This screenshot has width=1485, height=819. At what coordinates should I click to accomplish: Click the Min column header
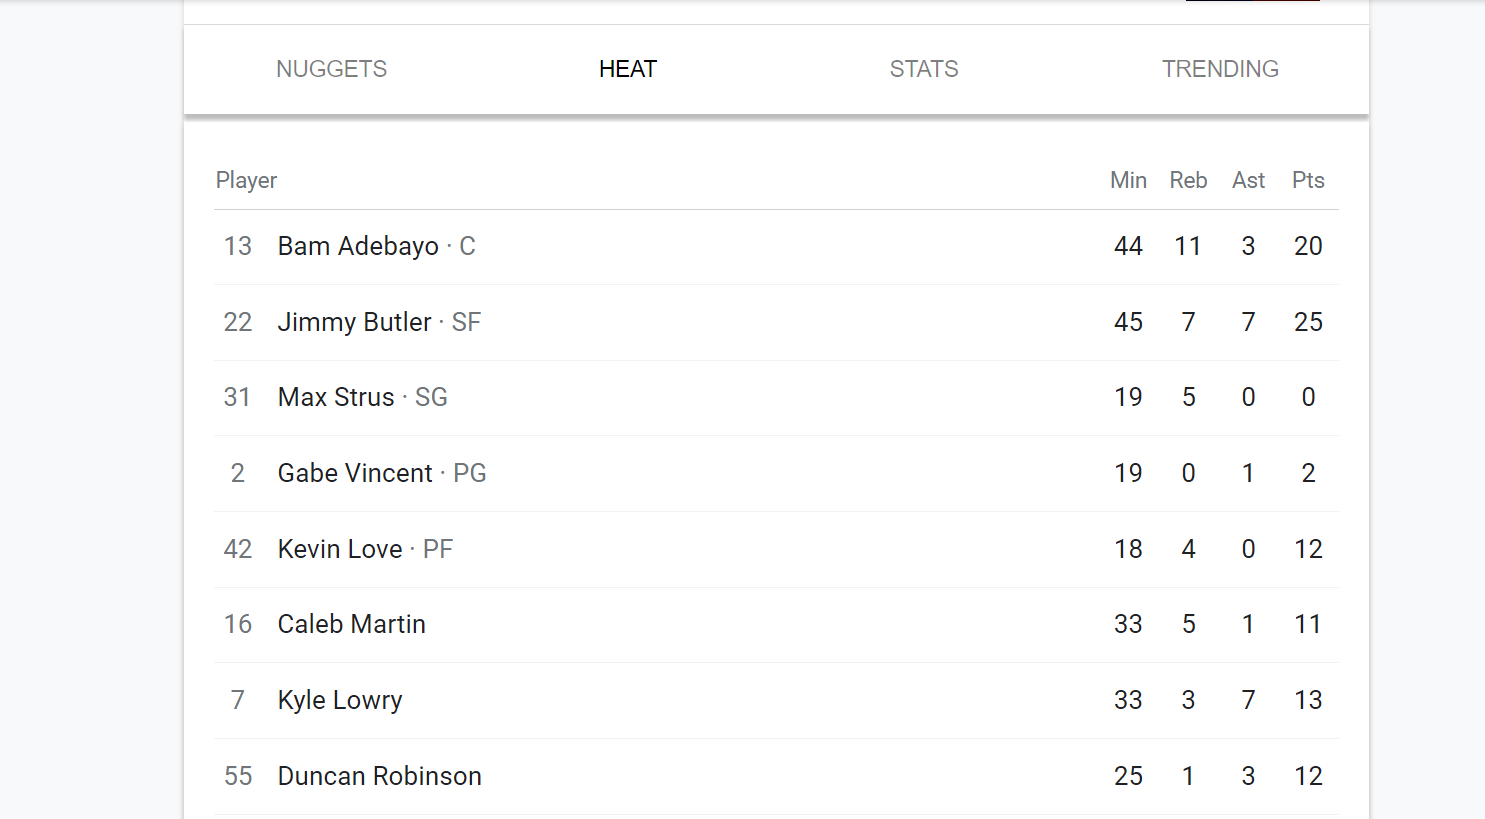pos(1128,180)
